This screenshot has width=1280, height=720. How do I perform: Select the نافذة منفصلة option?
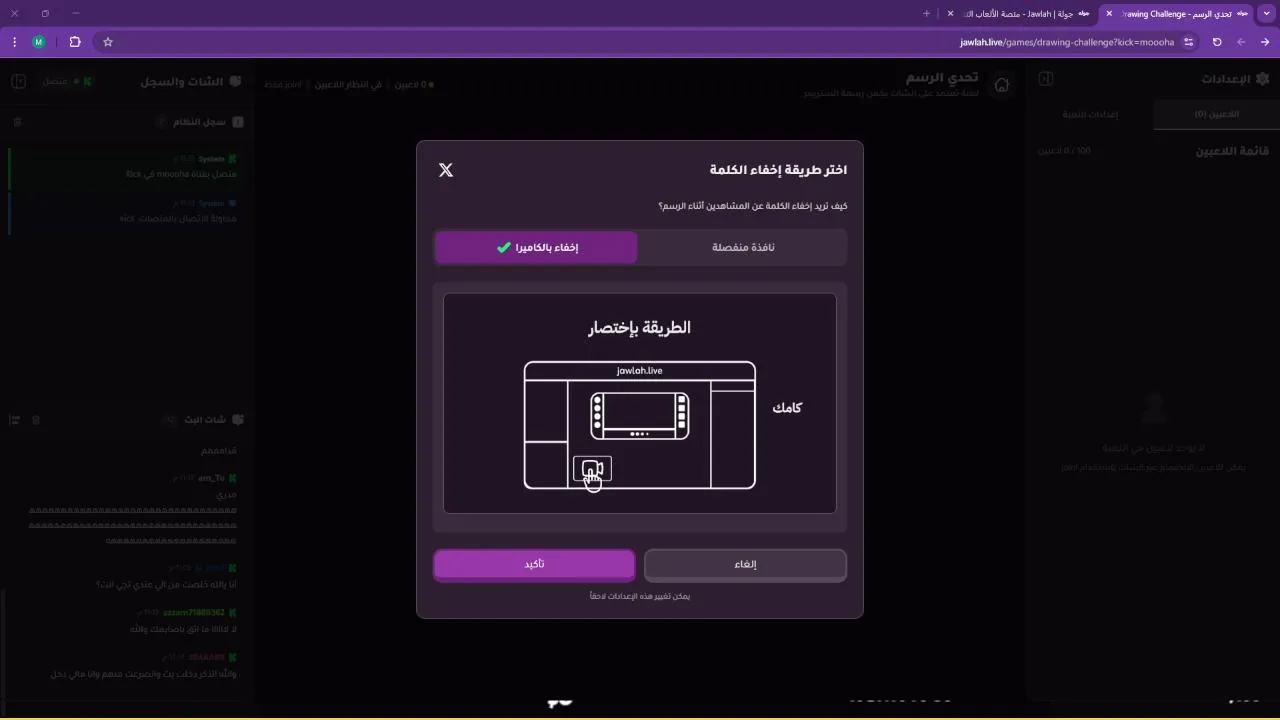(x=743, y=247)
